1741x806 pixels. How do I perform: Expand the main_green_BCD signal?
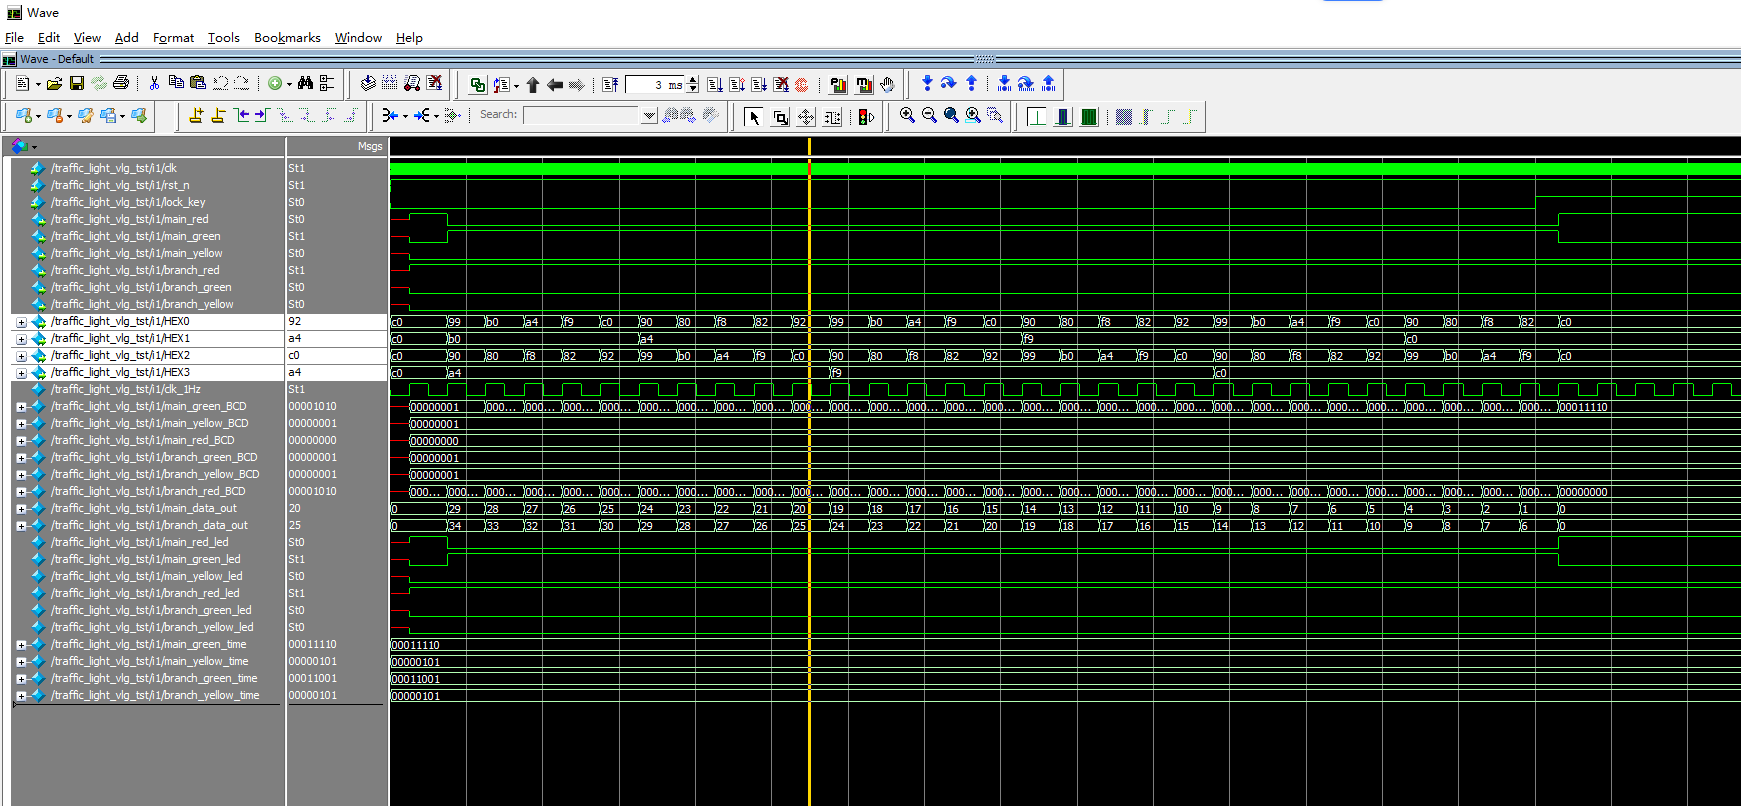(21, 407)
